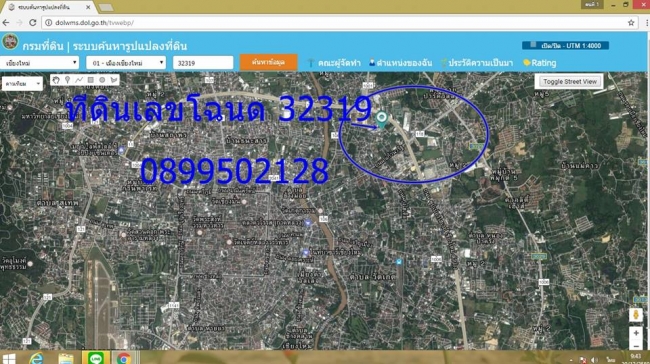Select the circle drawing tool
Viewport: 650px width, 364px height.
pos(102,80)
